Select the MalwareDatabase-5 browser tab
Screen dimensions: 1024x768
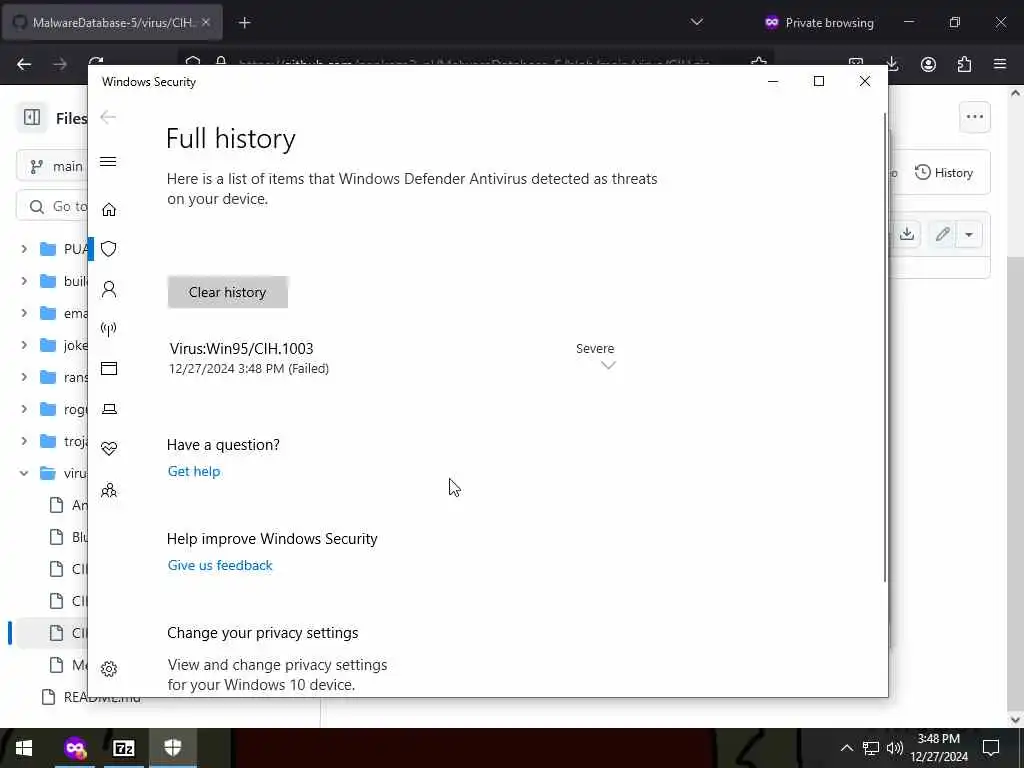point(112,23)
